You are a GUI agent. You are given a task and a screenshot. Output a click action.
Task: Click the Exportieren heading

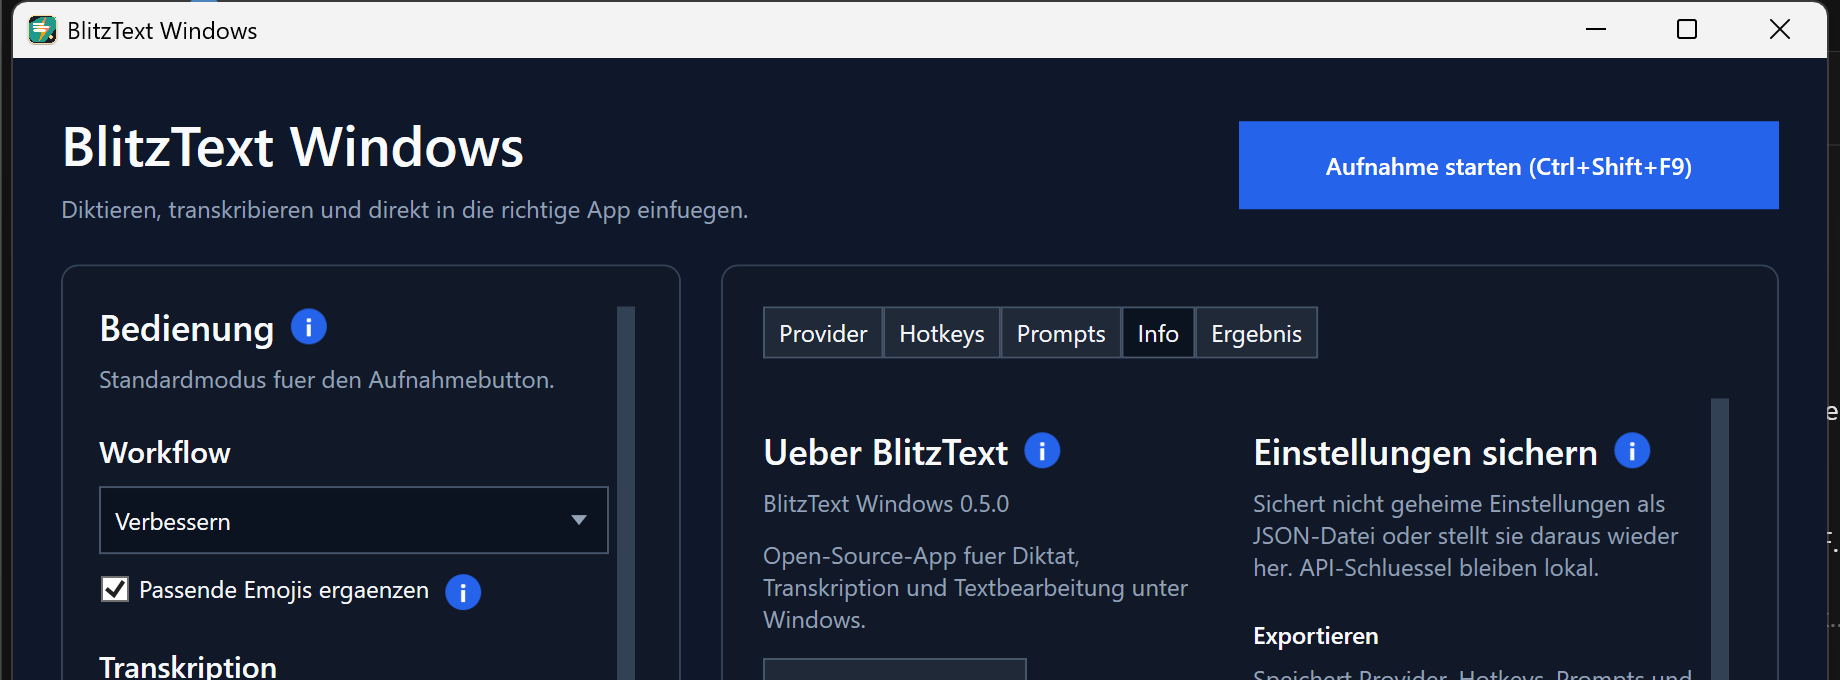(x=1315, y=636)
